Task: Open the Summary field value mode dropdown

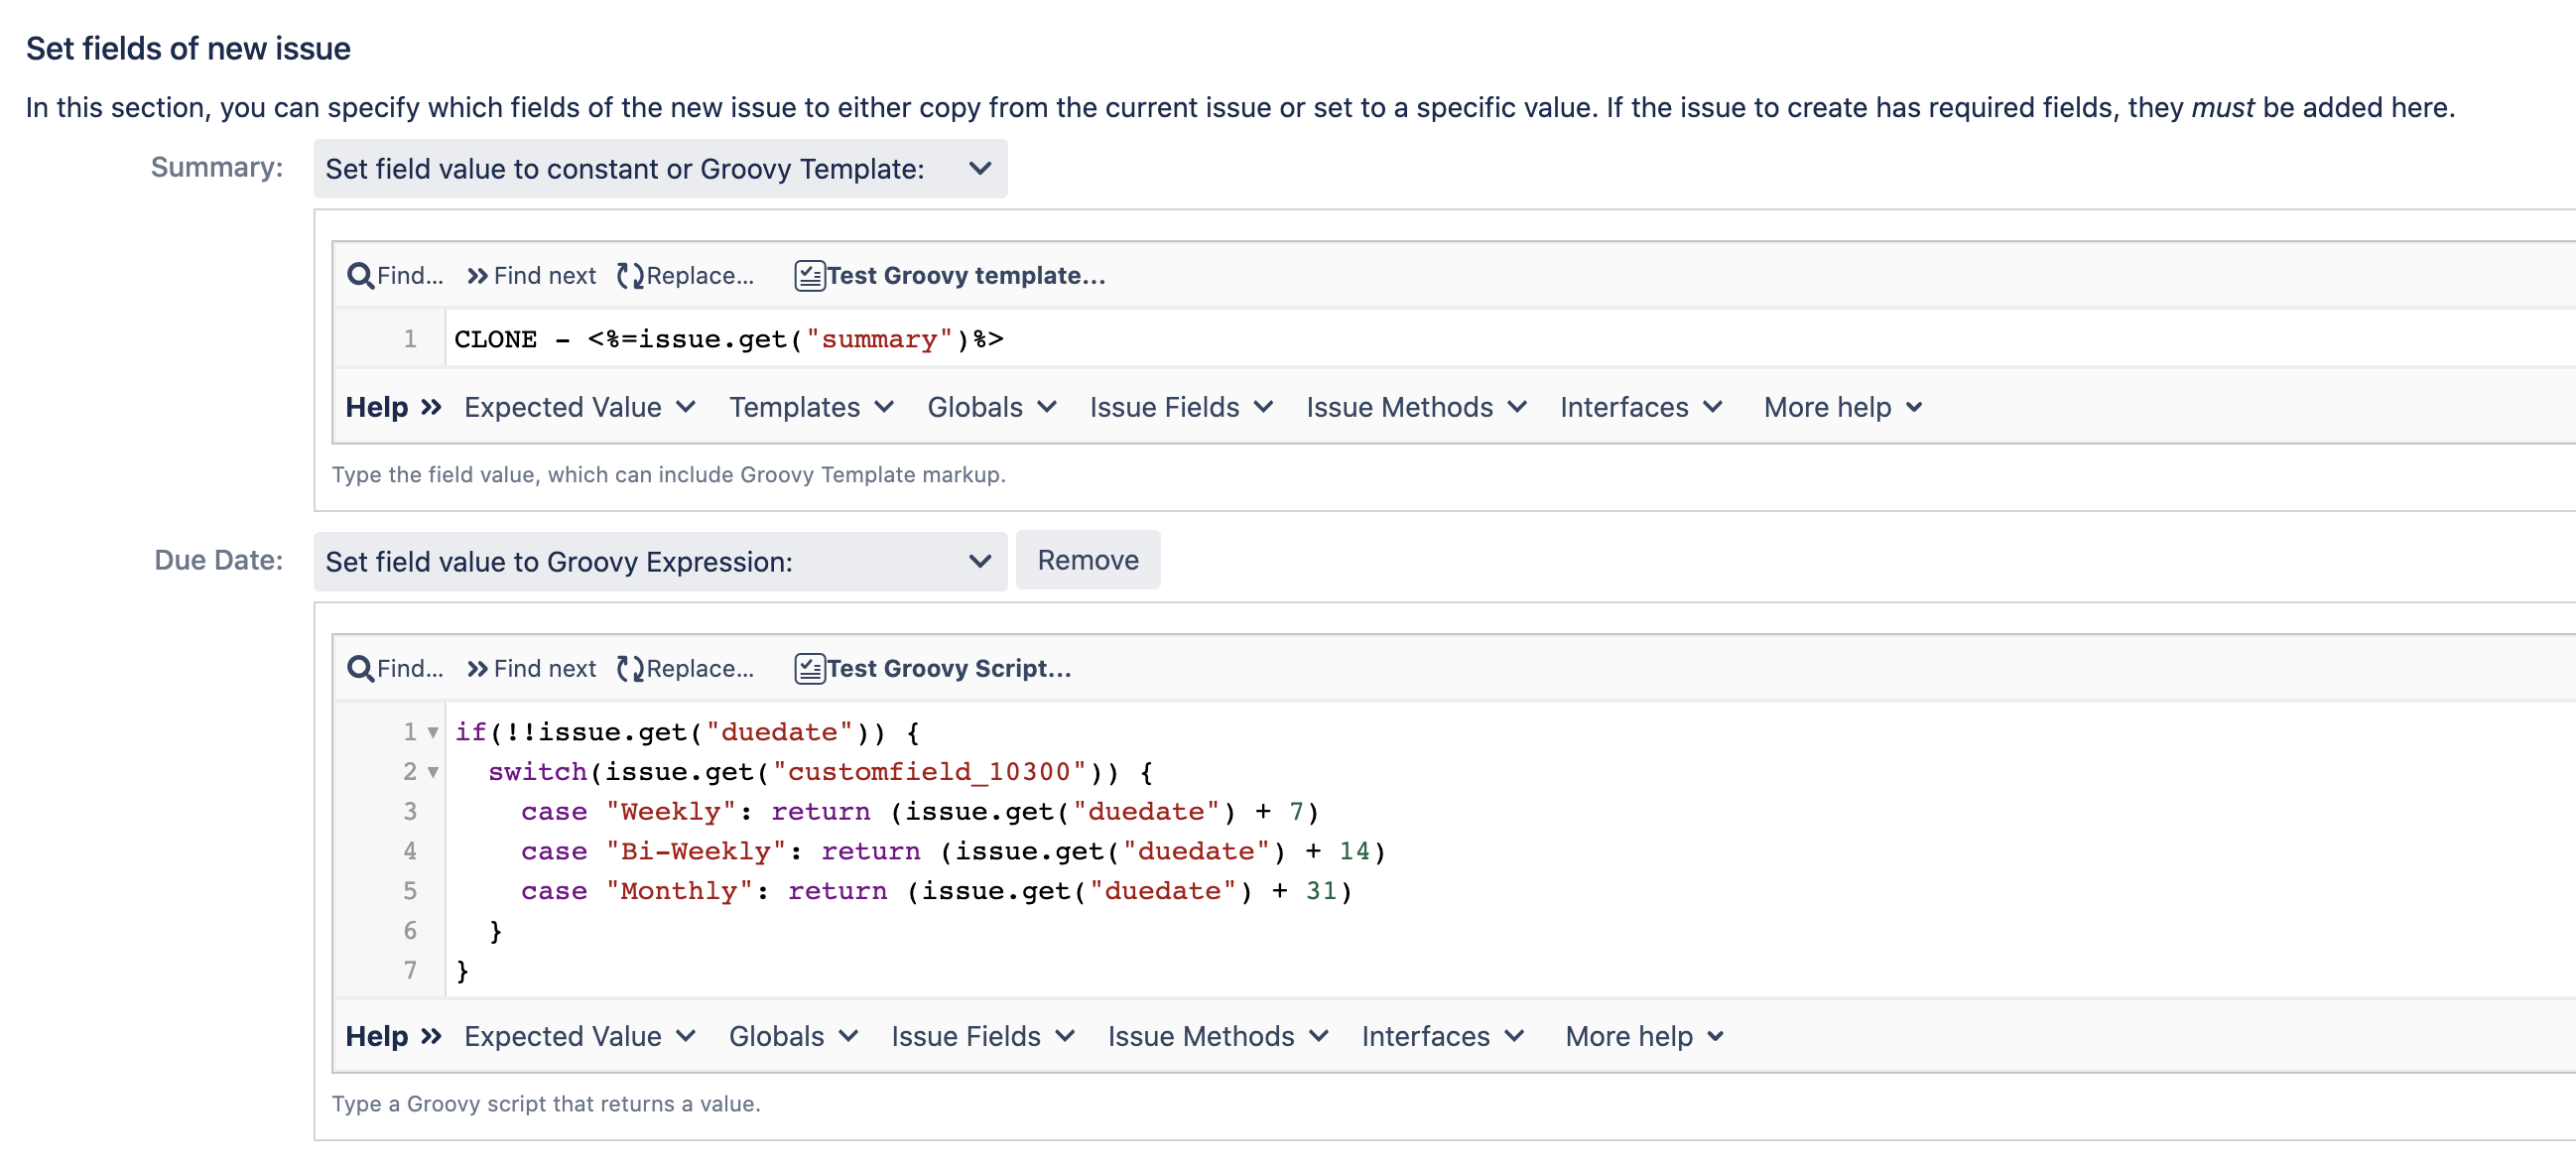Action: [659, 169]
